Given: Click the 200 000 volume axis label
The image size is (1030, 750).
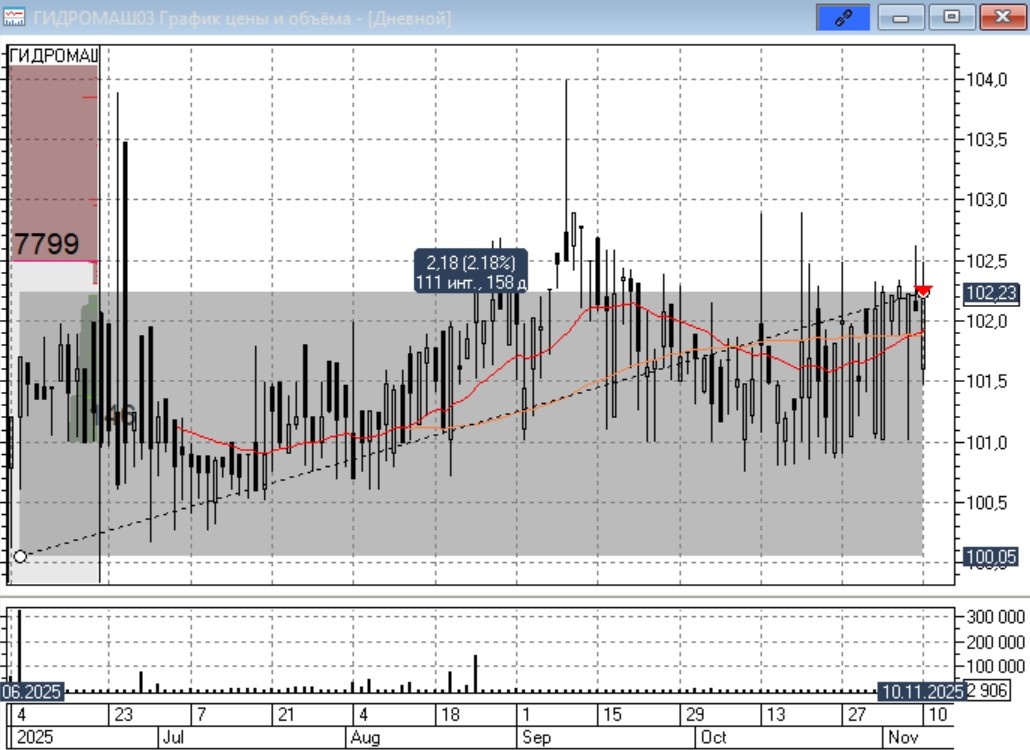Looking at the screenshot, I should tap(995, 642).
